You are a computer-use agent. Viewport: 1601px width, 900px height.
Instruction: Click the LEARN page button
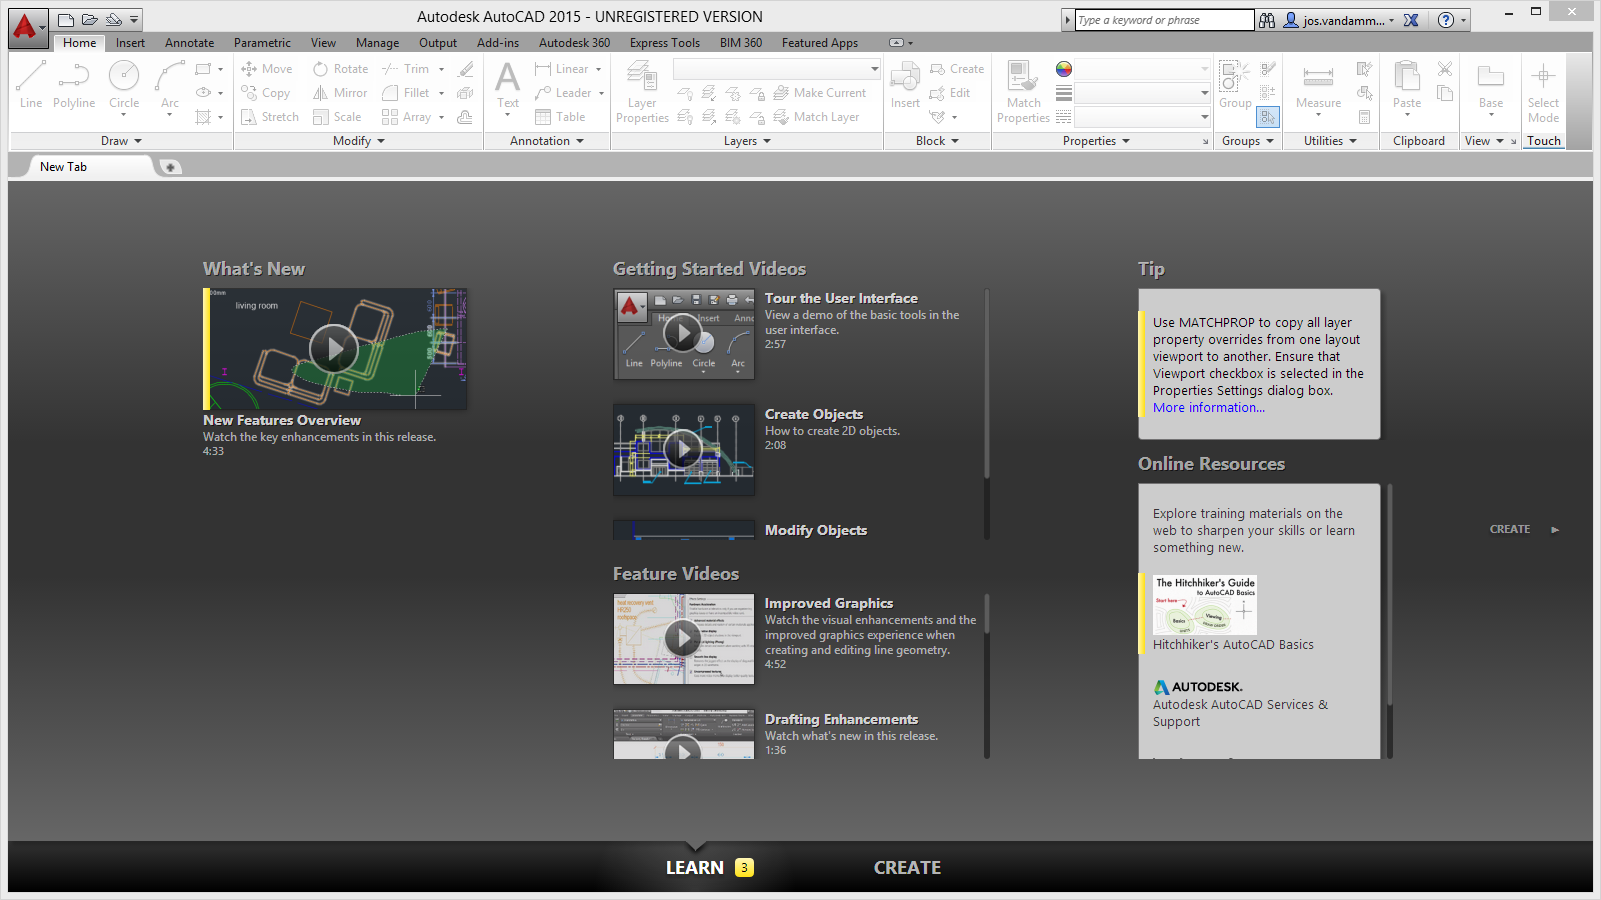(695, 867)
